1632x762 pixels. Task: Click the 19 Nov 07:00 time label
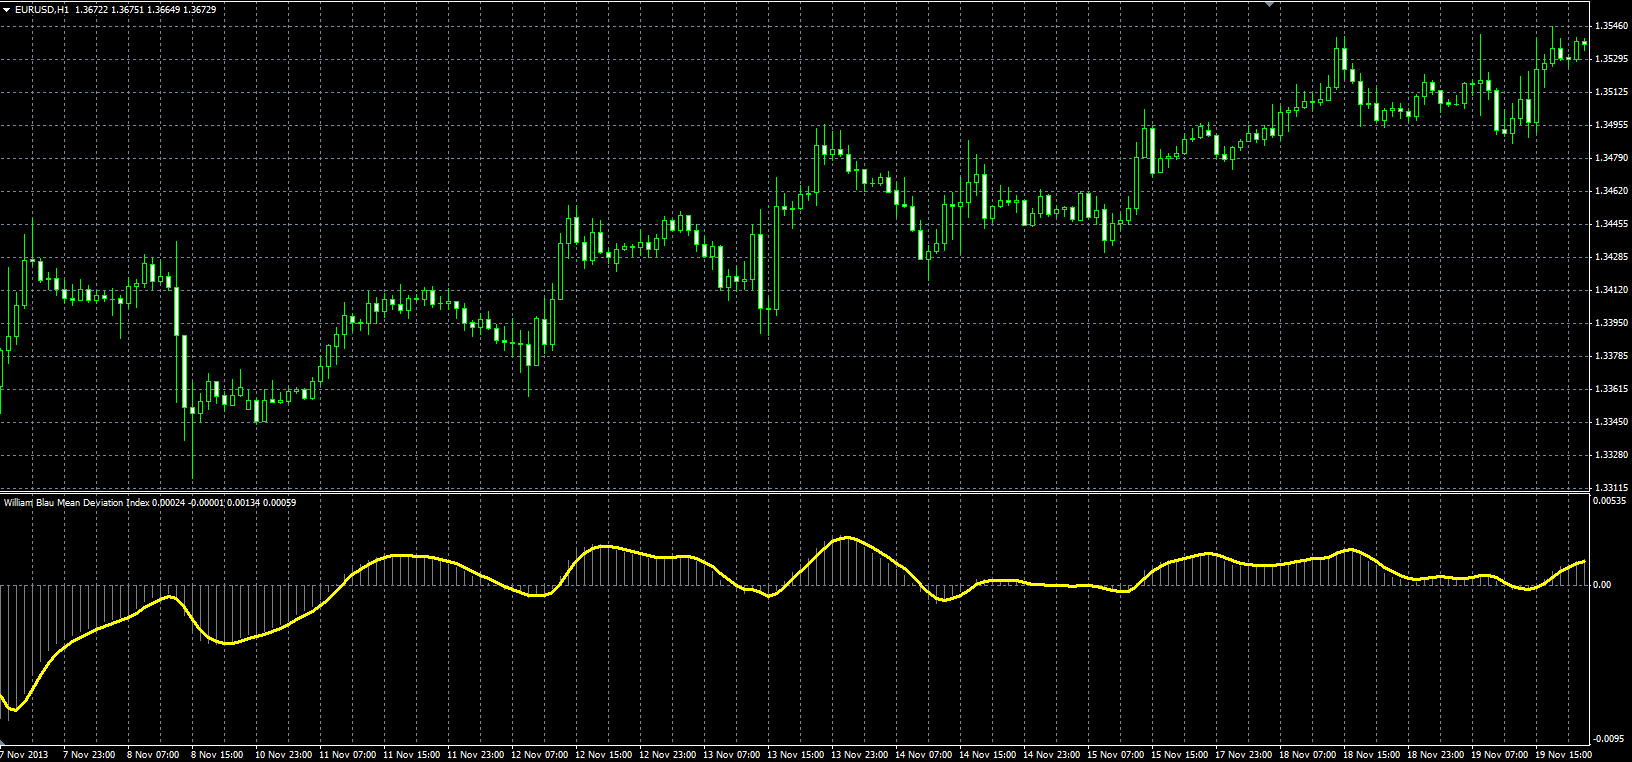[x=1500, y=755]
